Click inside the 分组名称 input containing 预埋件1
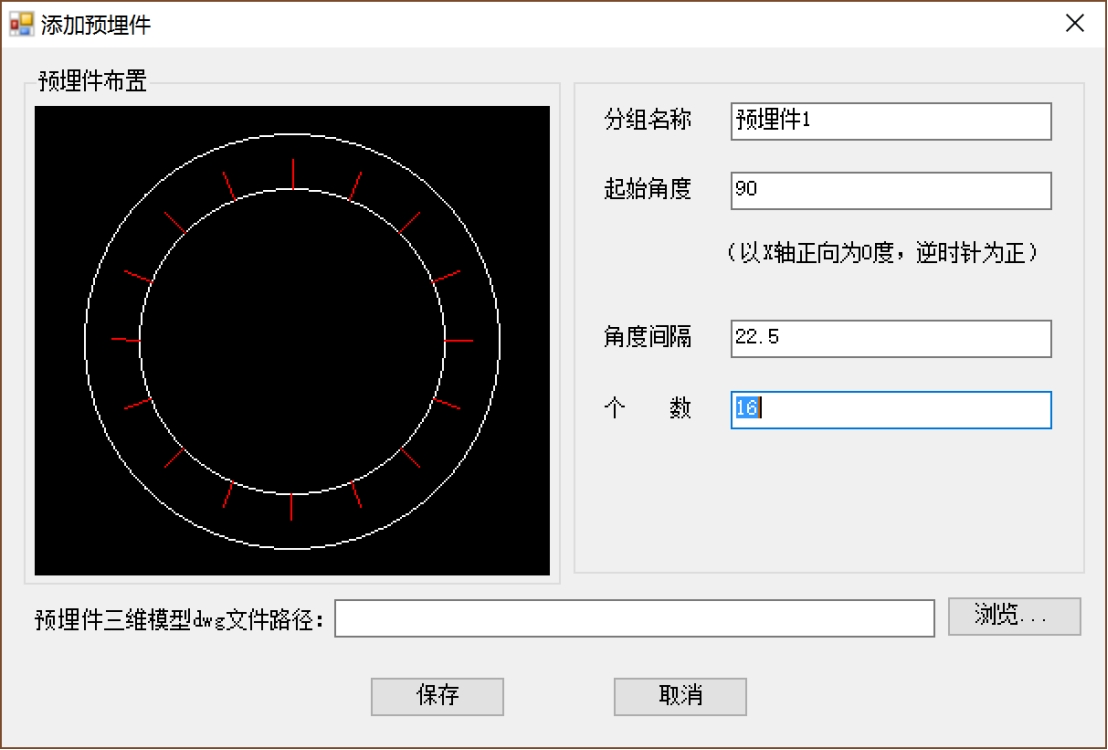This screenshot has height=750, width=1108. [890, 121]
